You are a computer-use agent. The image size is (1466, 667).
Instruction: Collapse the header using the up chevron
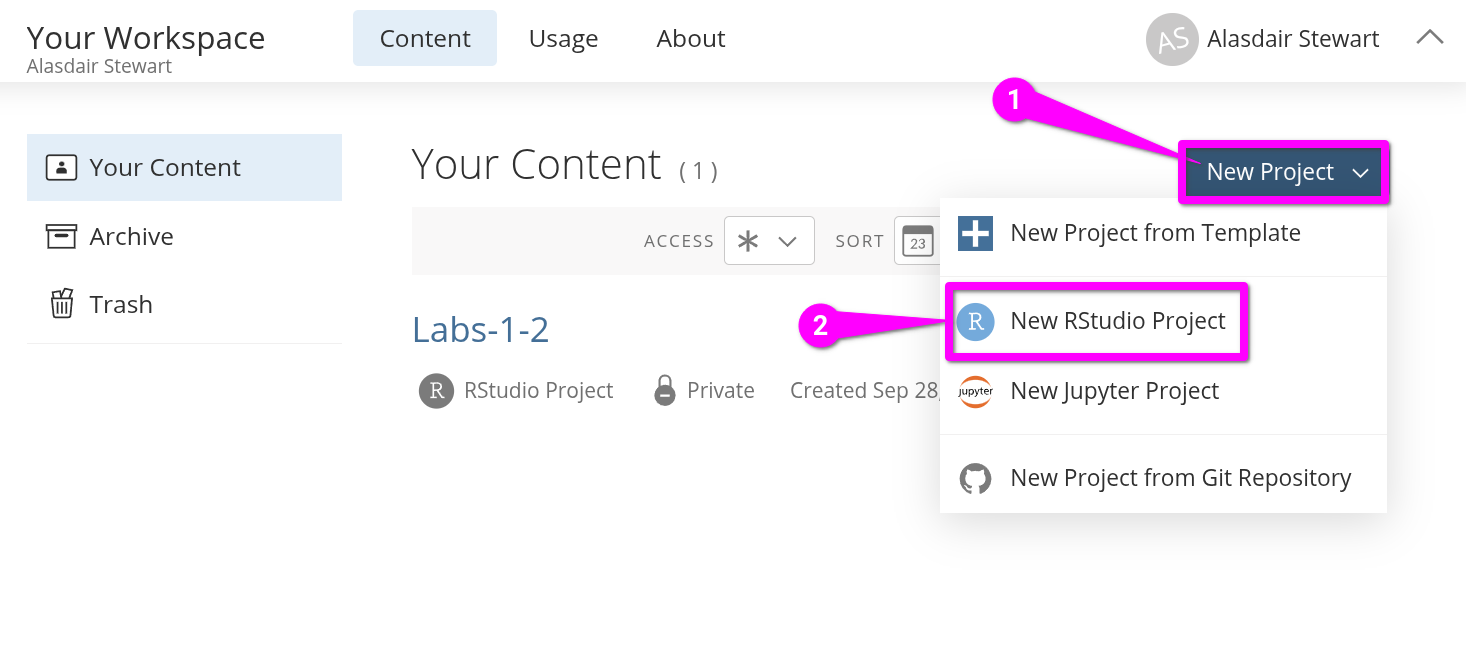[x=1430, y=37]
